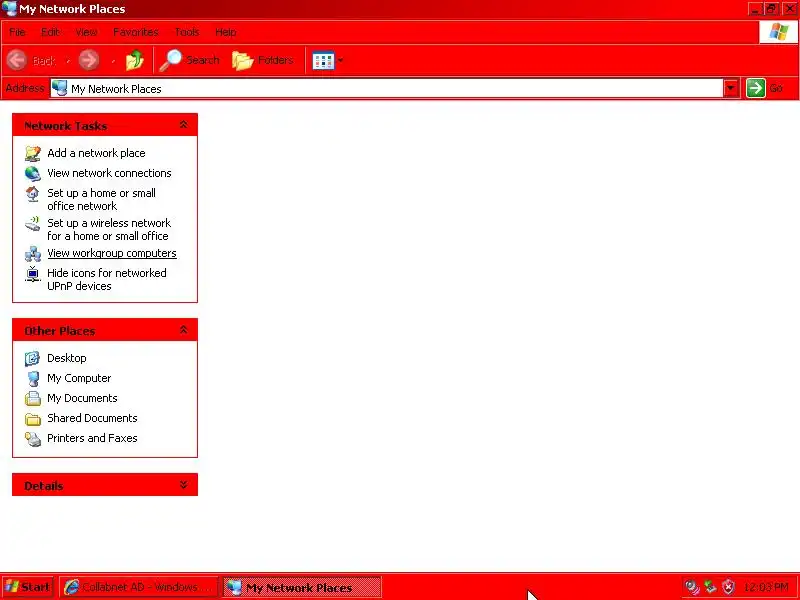
Task: Click the security shield tray icon
Action: [x=729, y=587]
